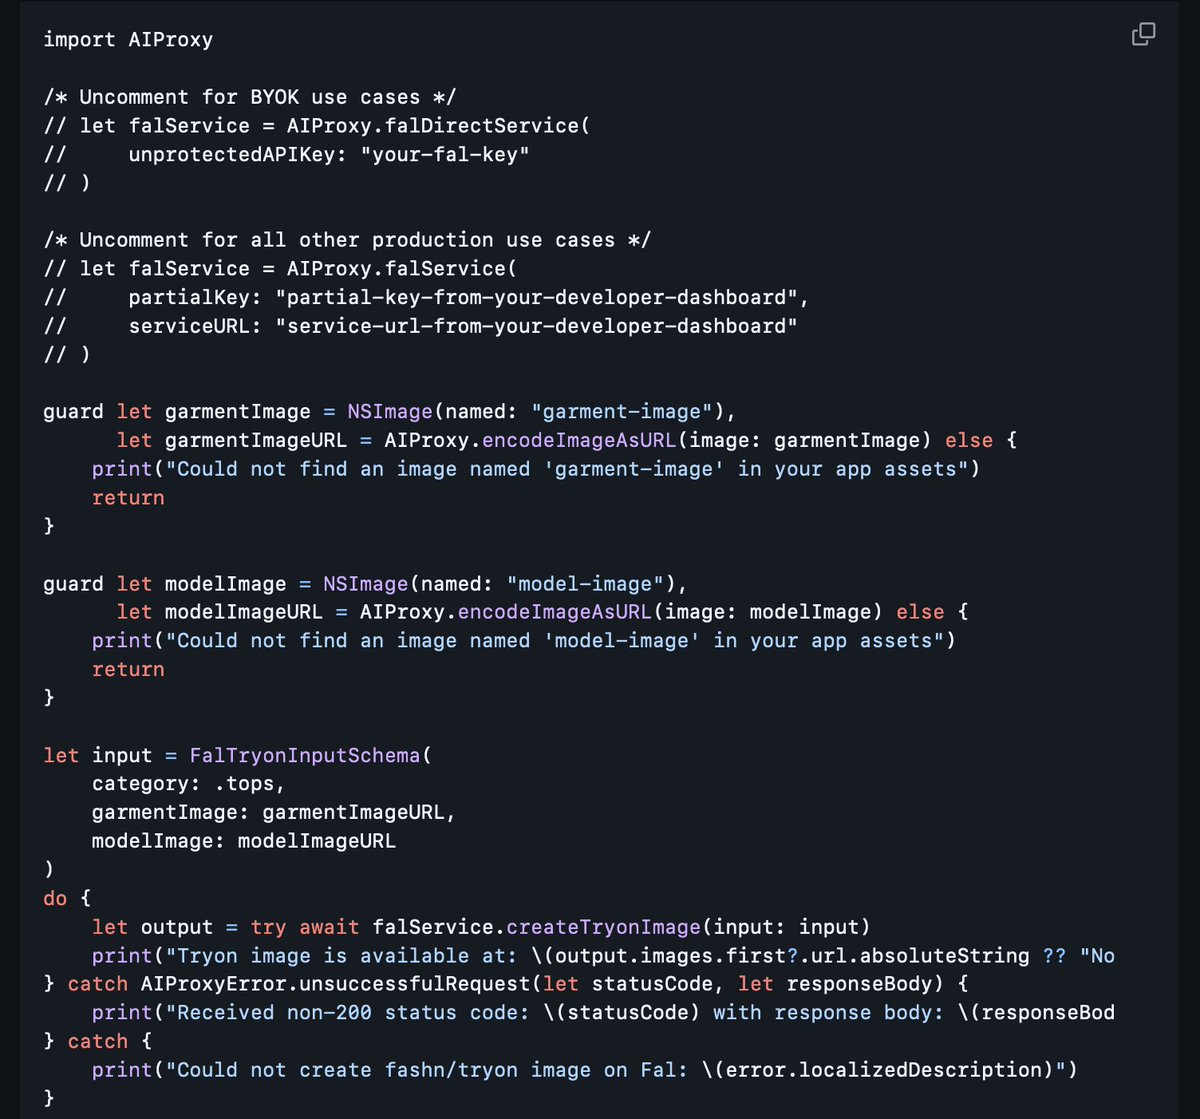The width and height of the screenshot is (1200, 1119).
Task: Click 'NSImage(named: "garment-image")' text
Action: pyautogui.click(x=536, y=412)
